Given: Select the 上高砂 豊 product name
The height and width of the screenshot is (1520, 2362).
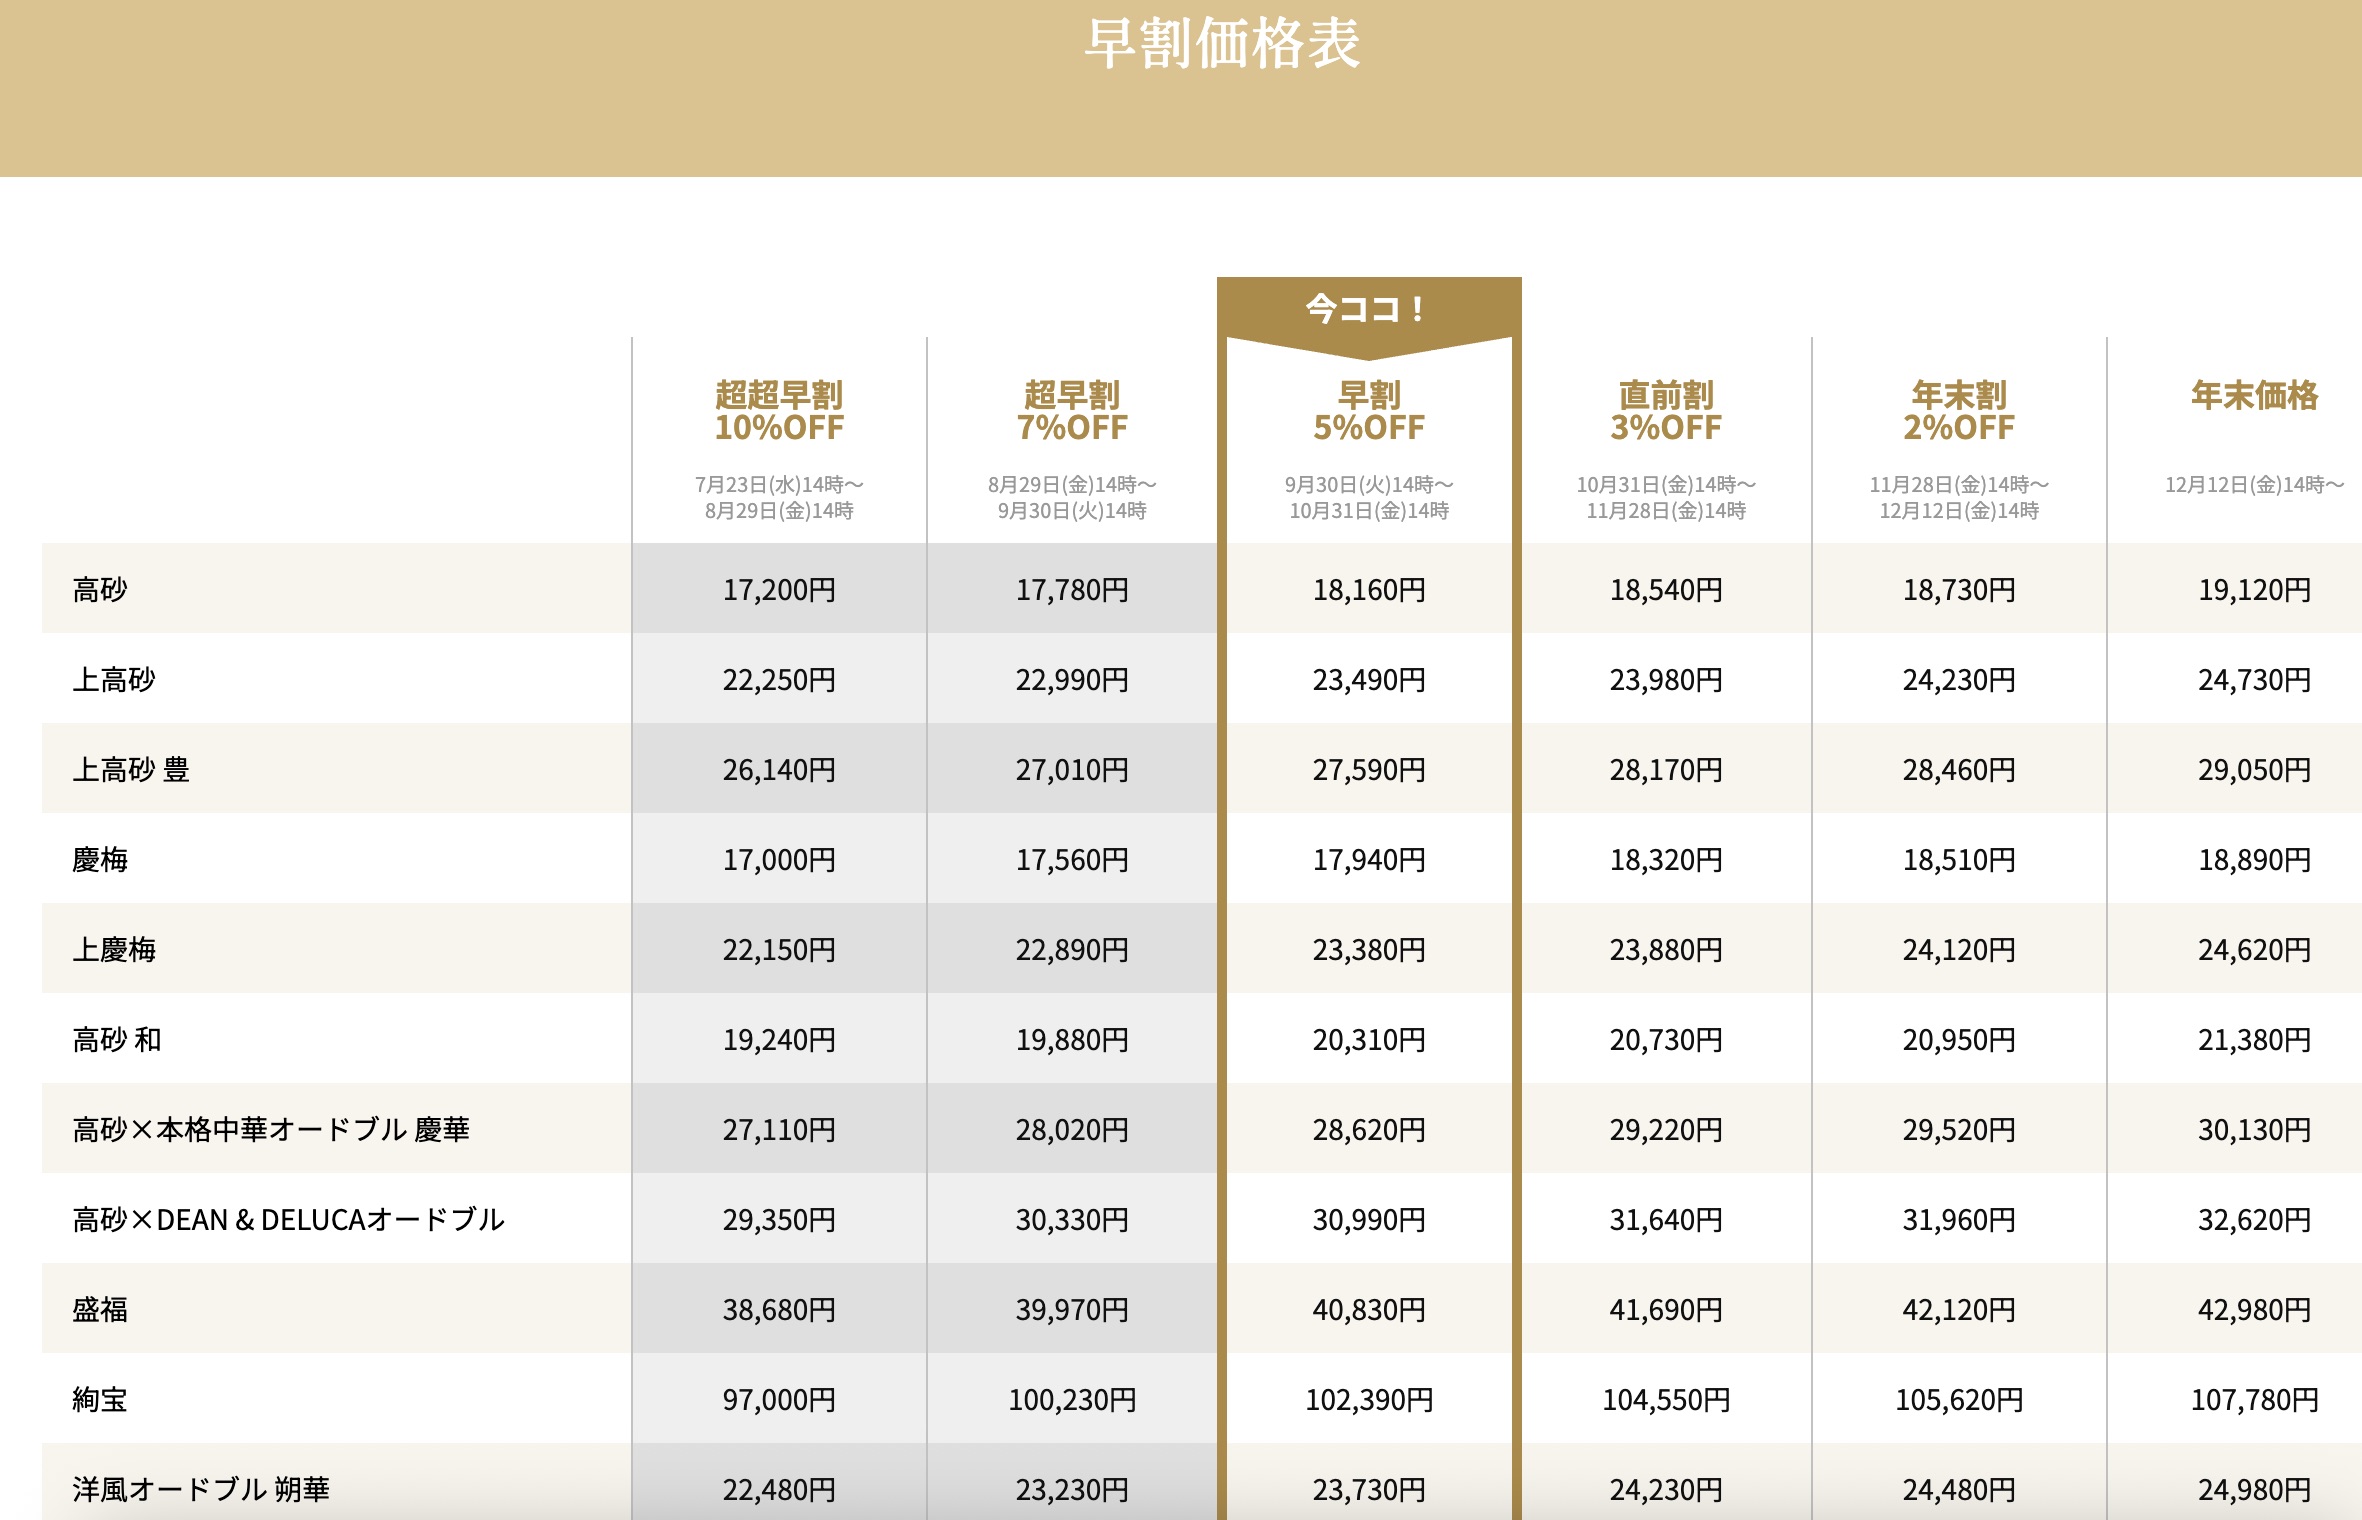Looking at the screenshot, I should tap(131, 770).
